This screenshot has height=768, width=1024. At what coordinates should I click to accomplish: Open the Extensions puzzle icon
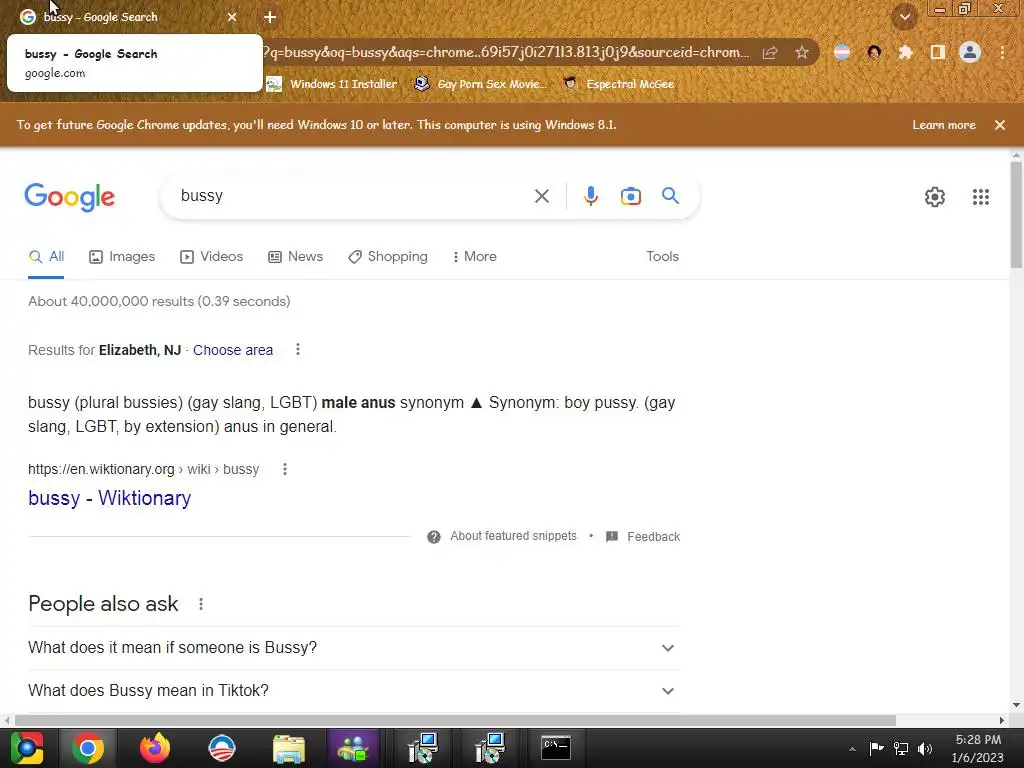(x=905, y=52)
